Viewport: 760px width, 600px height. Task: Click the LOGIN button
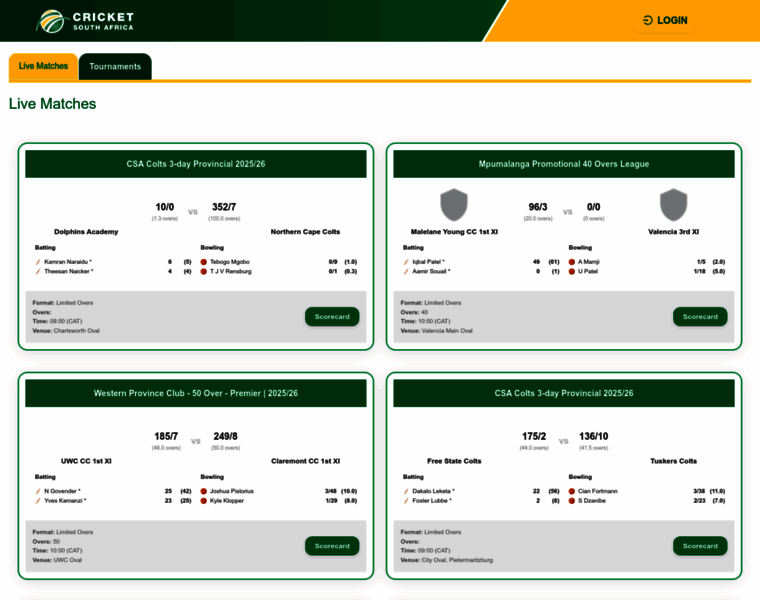point(665,20)
